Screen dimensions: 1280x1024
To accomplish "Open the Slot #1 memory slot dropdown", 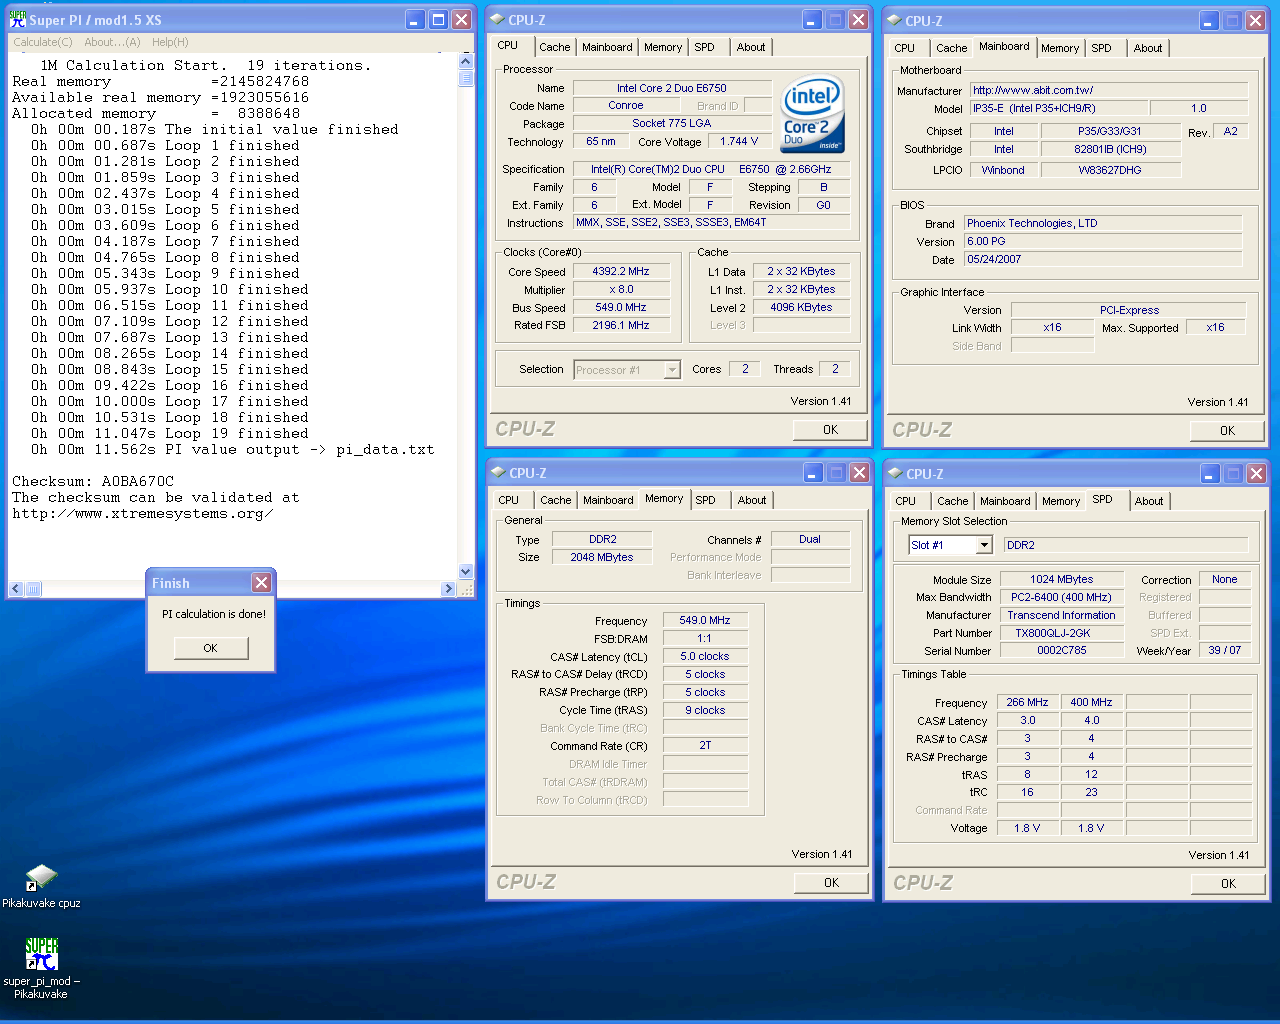I will (984, 545).
